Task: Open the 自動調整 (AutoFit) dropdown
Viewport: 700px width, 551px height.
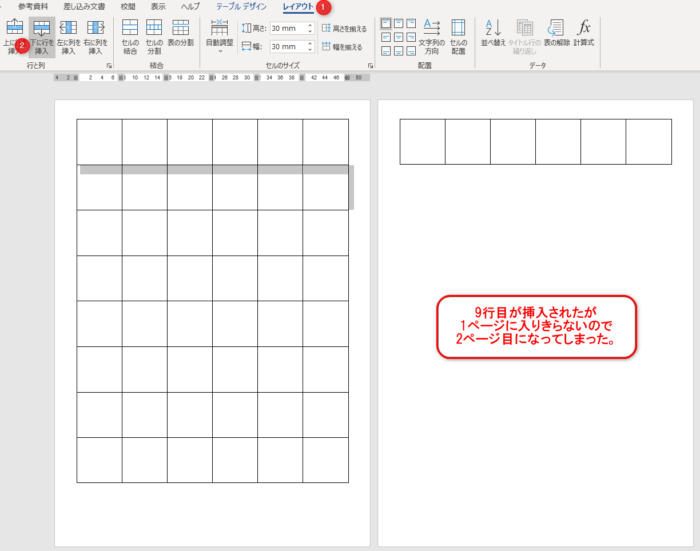Action: [218, 36]
